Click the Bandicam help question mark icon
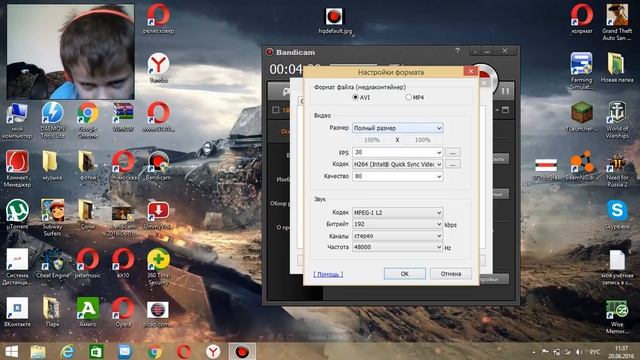 point(458,51)
